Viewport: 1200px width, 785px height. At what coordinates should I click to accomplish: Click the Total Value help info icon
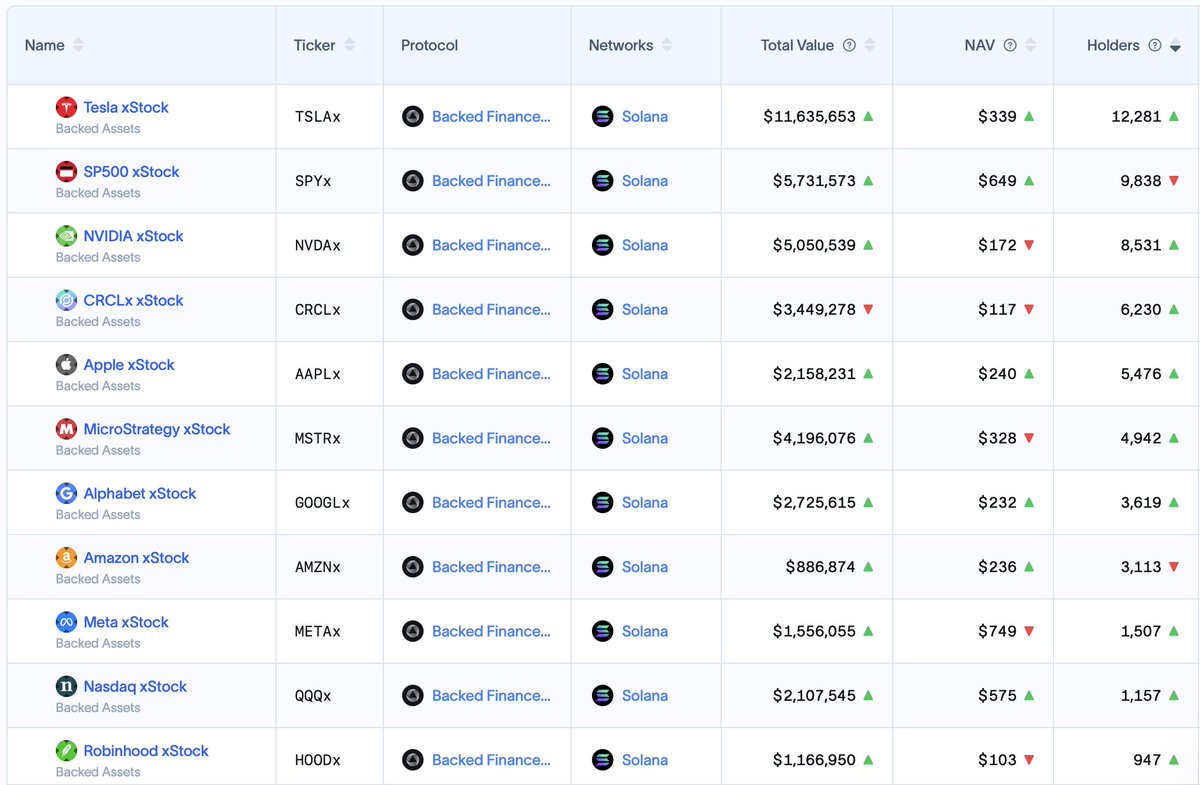point(849,45)
